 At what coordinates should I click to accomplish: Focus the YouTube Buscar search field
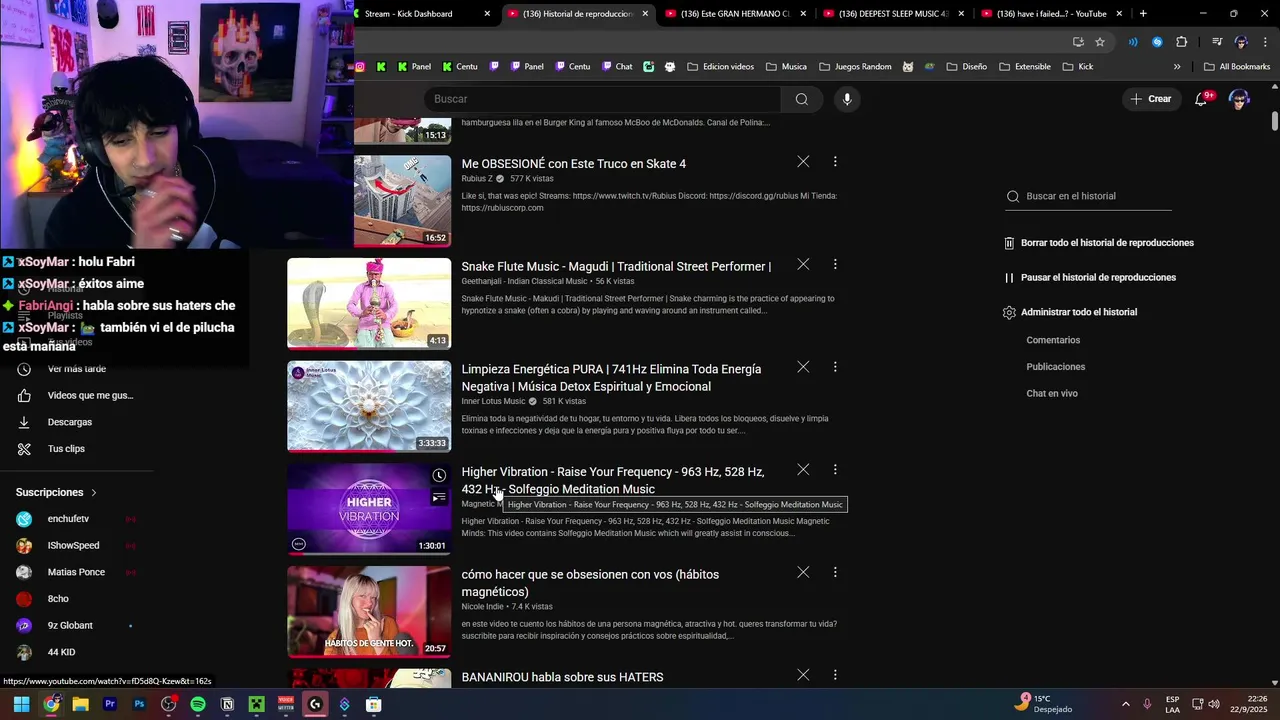(x=602, y=99)
